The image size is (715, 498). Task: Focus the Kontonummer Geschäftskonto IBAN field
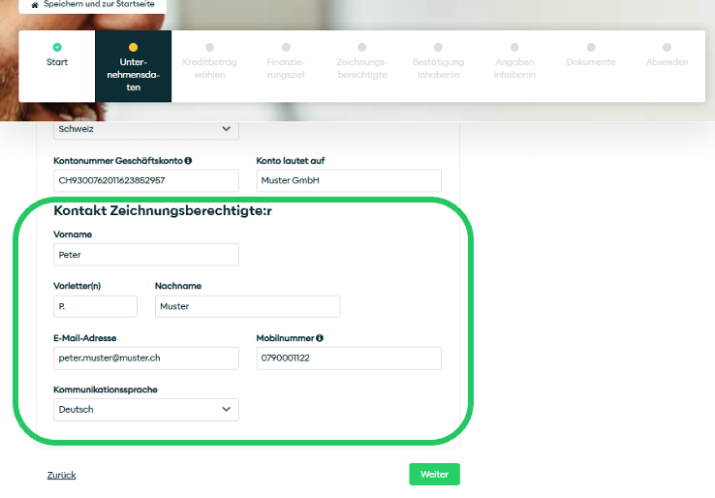pyautogui.click(x=146, y=181)
